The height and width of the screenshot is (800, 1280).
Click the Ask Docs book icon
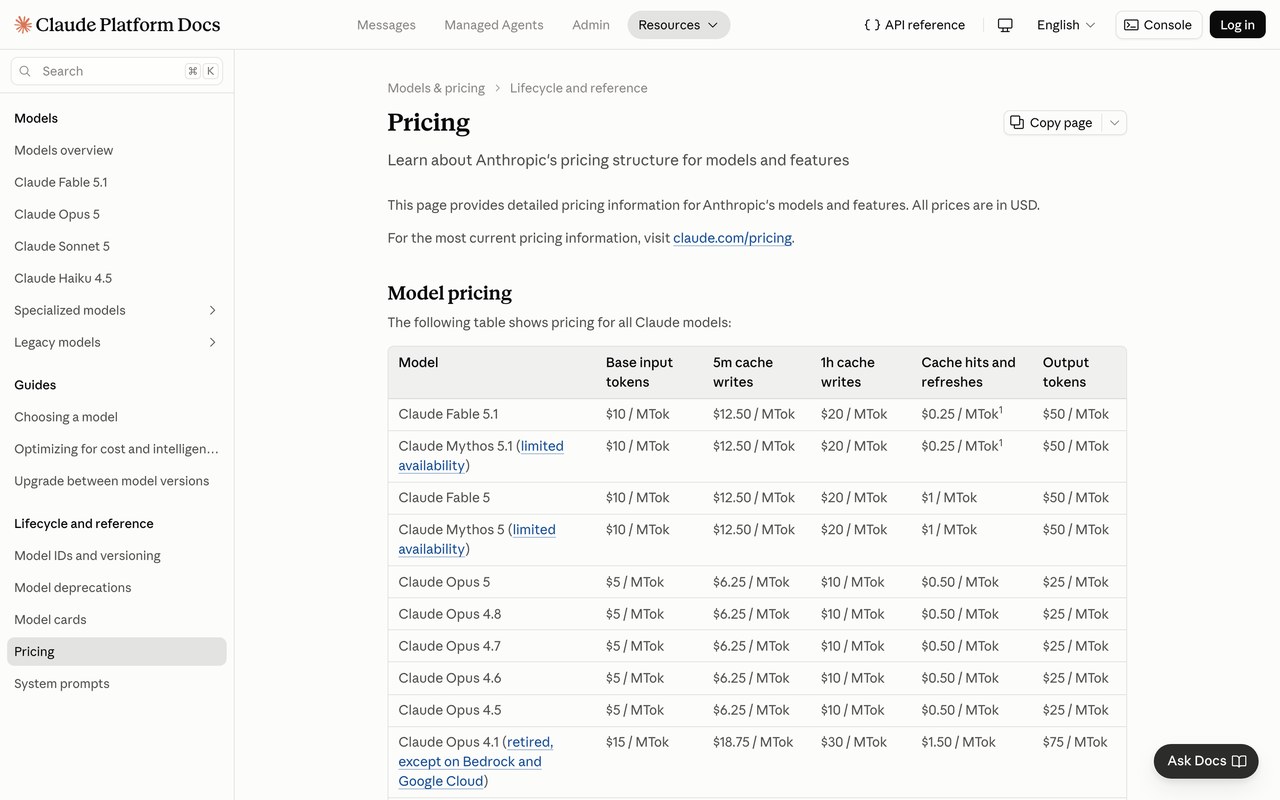click(1239, 761)
